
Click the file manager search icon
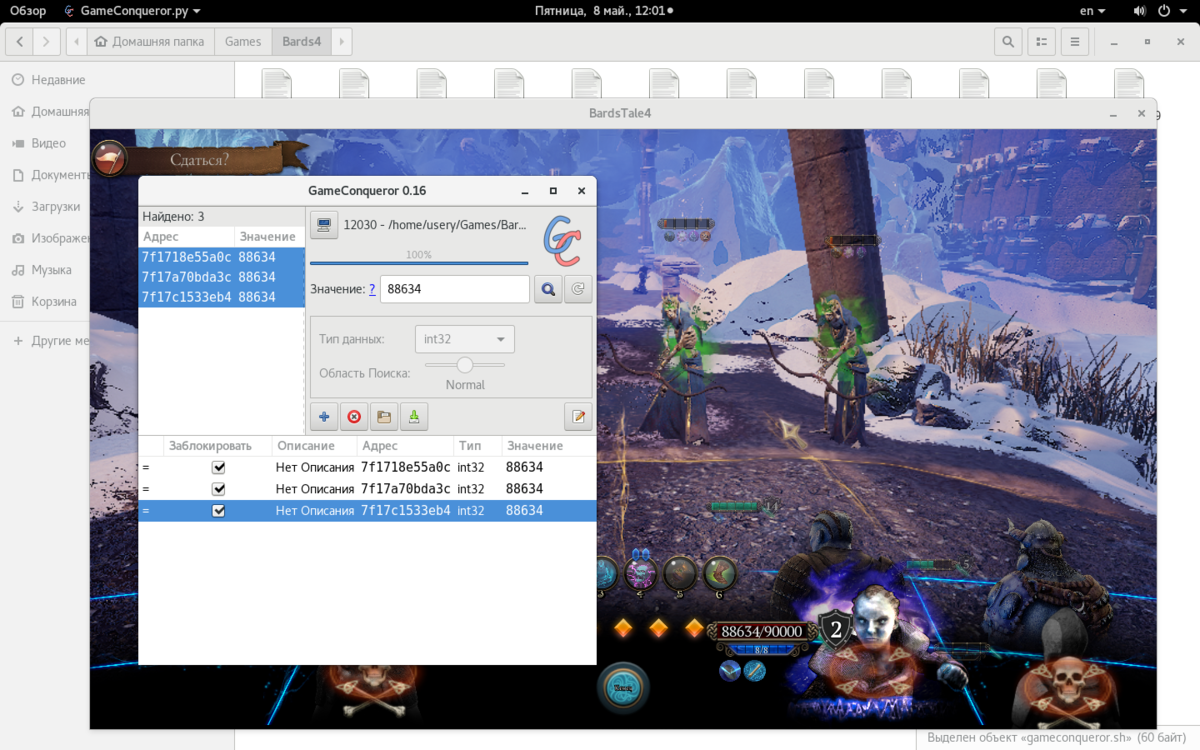point(1008,42)
